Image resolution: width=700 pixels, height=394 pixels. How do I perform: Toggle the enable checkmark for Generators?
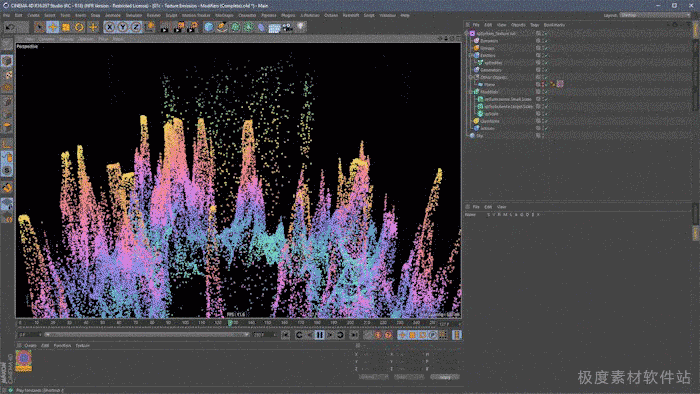pos(546,70)
